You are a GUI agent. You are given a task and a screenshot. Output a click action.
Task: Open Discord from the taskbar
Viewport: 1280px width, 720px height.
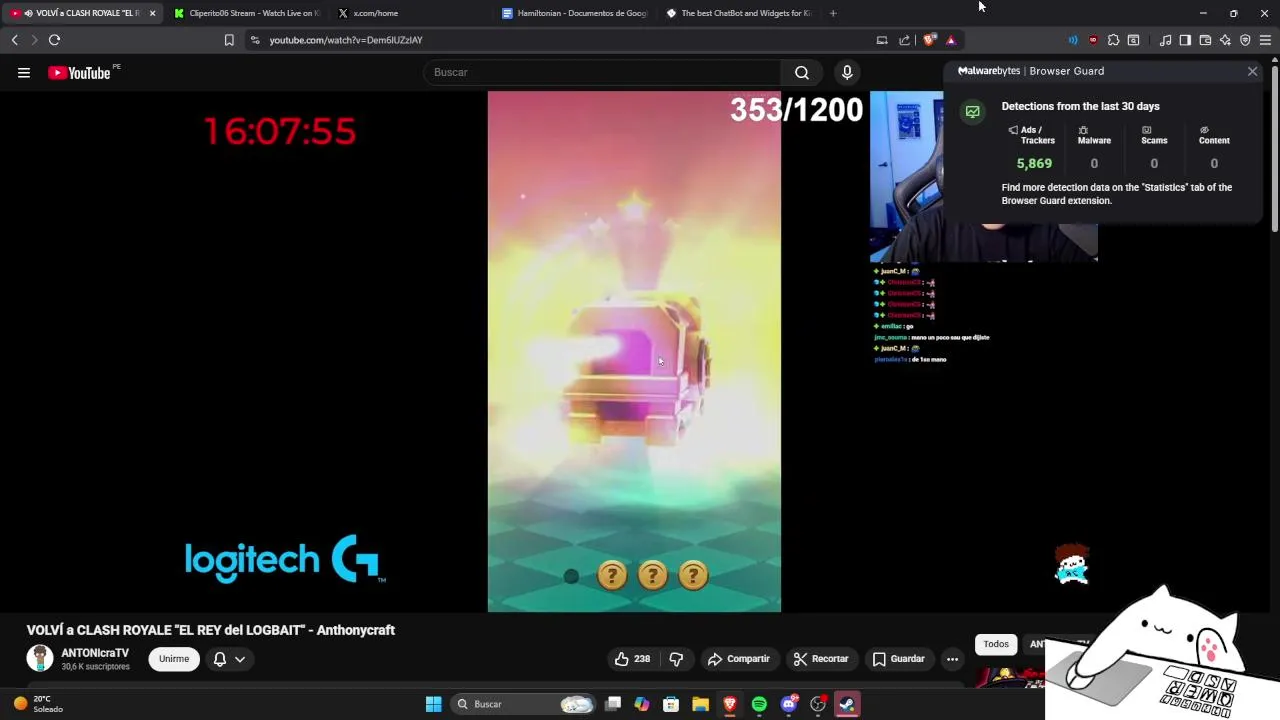pos(789,704)
